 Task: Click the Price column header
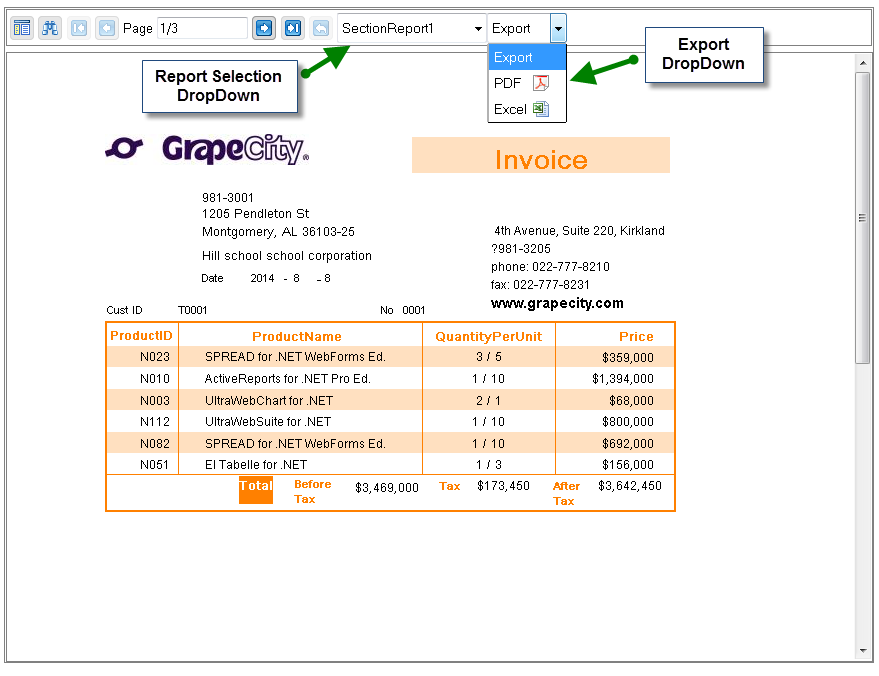pos(636,336)
